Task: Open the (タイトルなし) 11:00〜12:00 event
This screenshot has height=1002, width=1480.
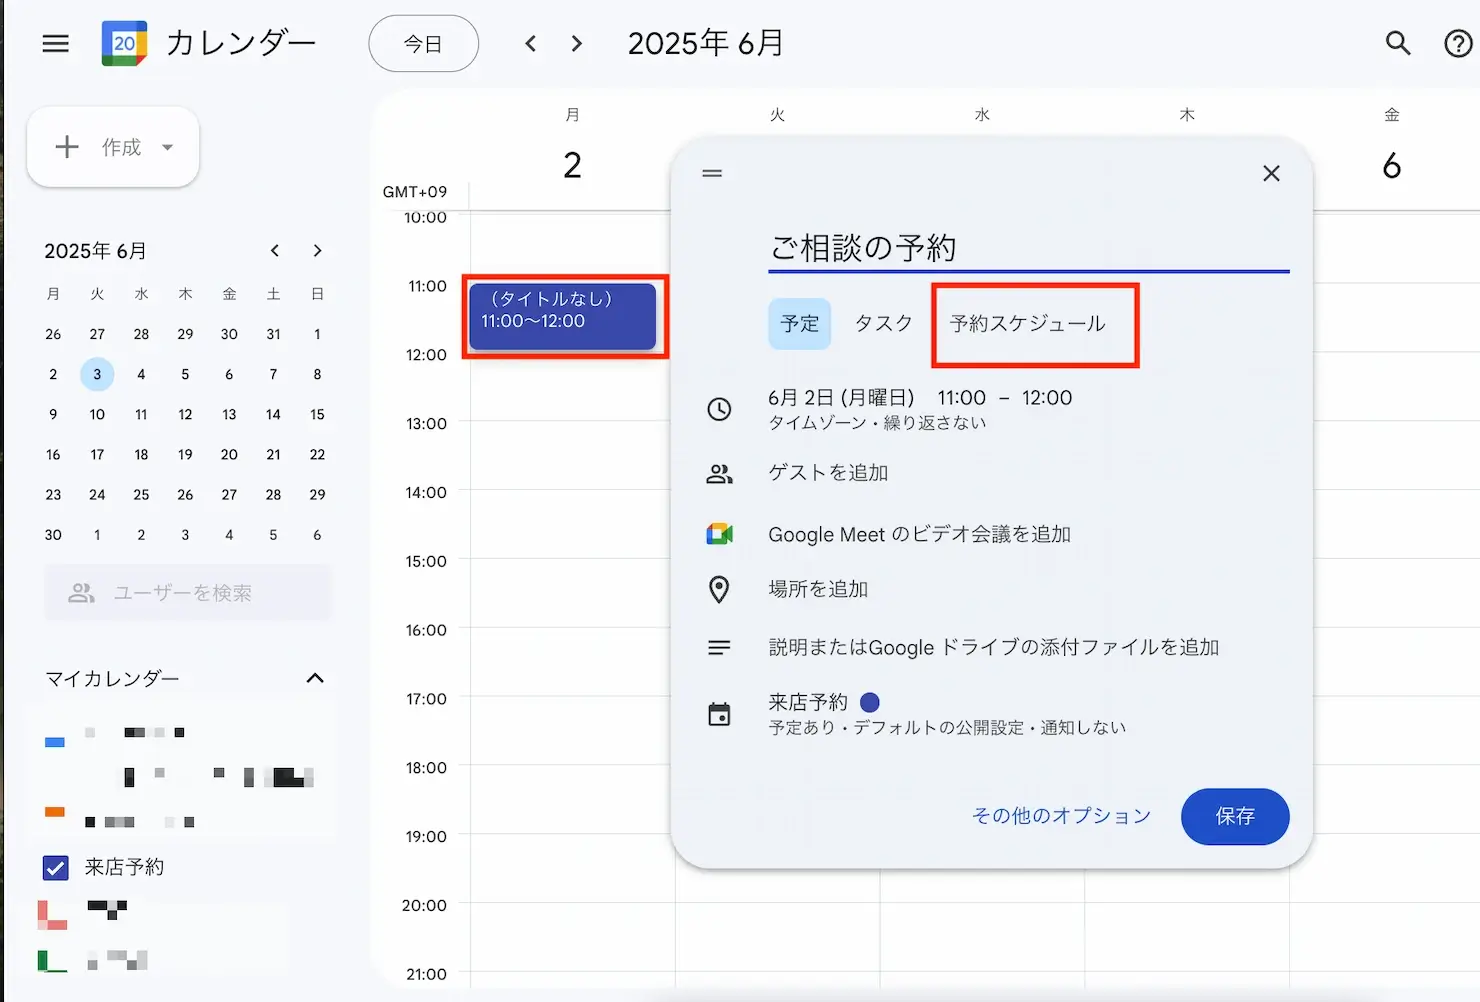Action: coord(562,317)
